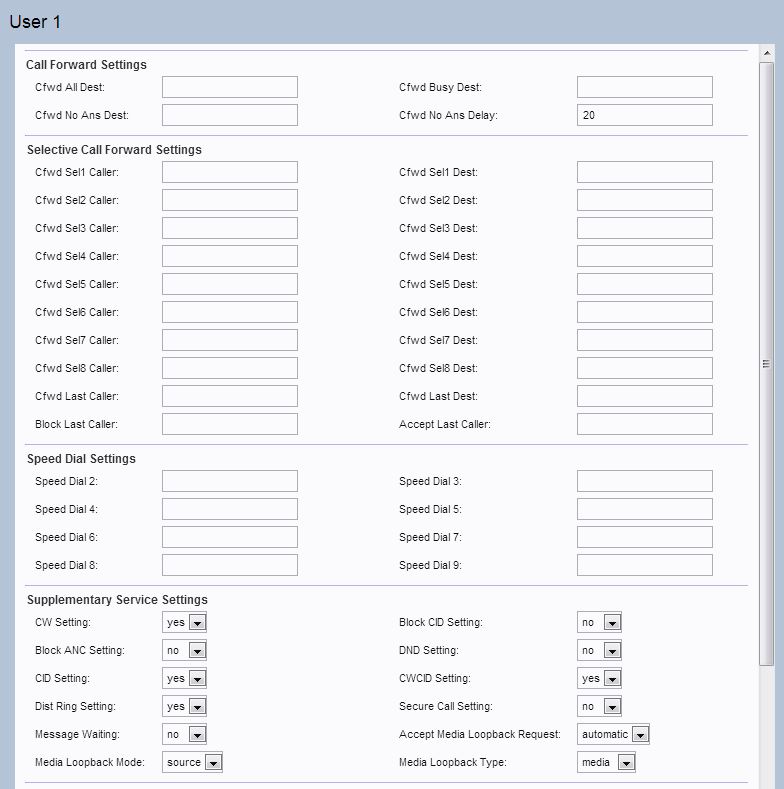Click the vertical scrollbar thumb
The height and width of the screenshot is (789, 784).
pos(767,363)
